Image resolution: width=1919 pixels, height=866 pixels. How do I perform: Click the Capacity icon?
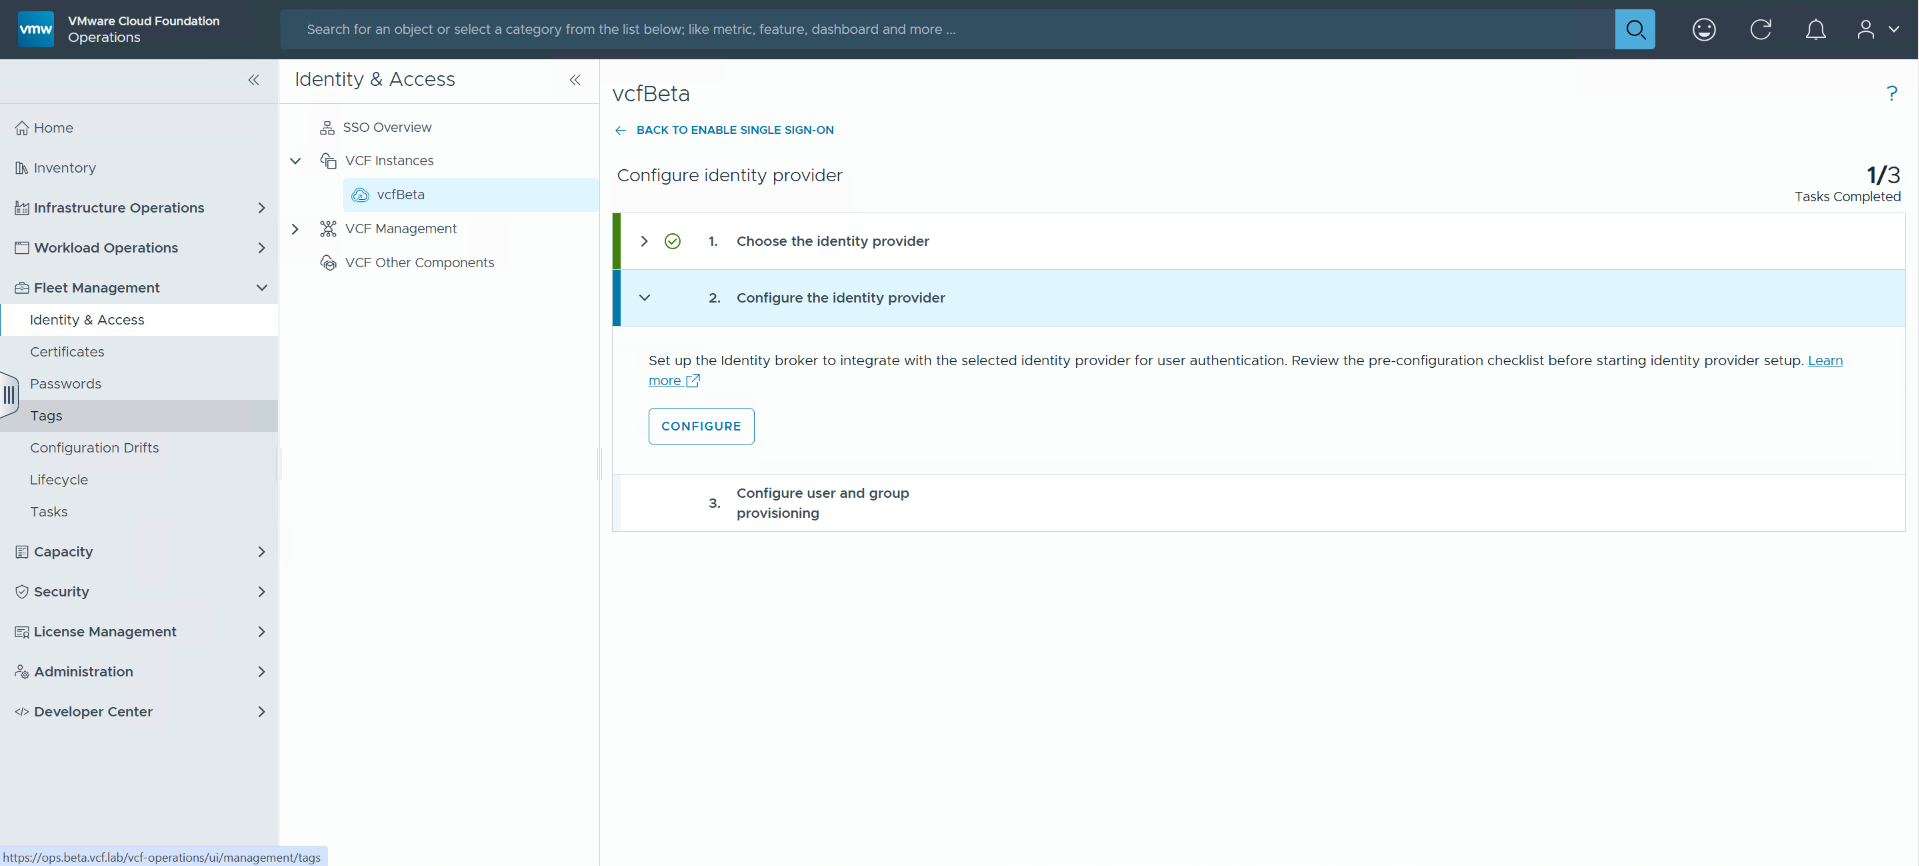point(22,552)
